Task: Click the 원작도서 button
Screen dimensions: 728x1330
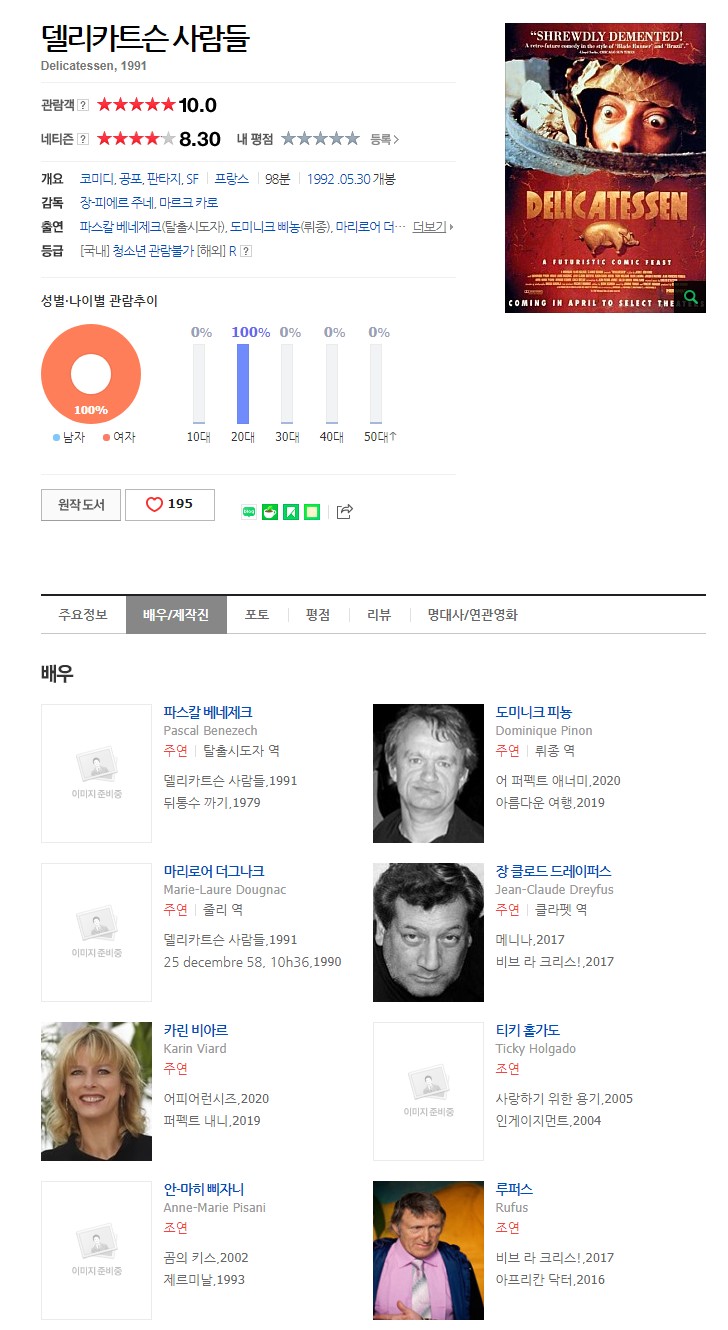Action: pyautogui.click(x=81, y=505)
